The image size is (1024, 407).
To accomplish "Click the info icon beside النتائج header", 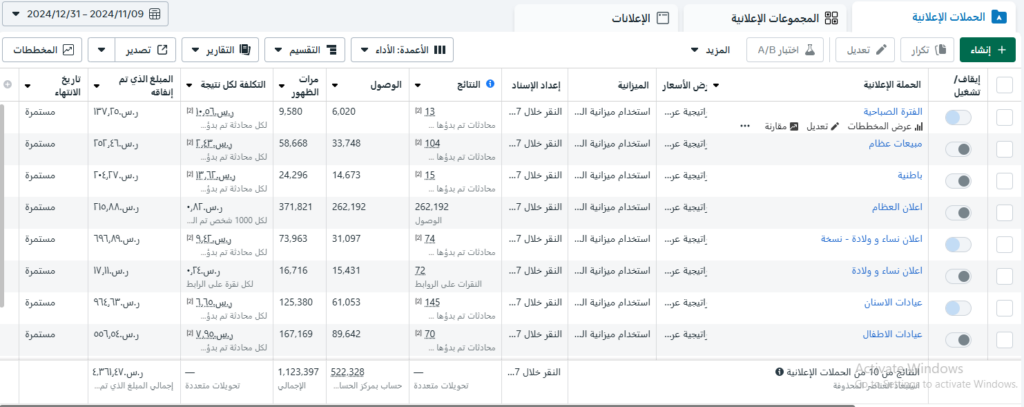I will pyautogui.click(x=491, y=84).
